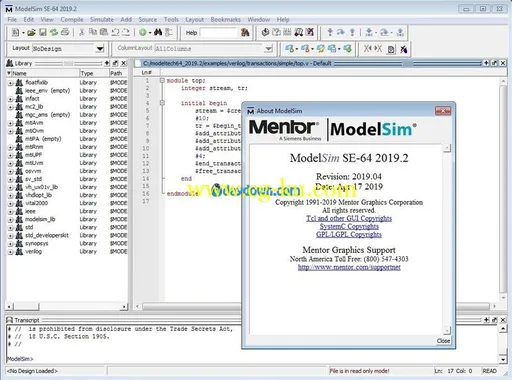512x380 pixels.
Task: Click the 'File is in read only mode!' status text
Action: 359,371
